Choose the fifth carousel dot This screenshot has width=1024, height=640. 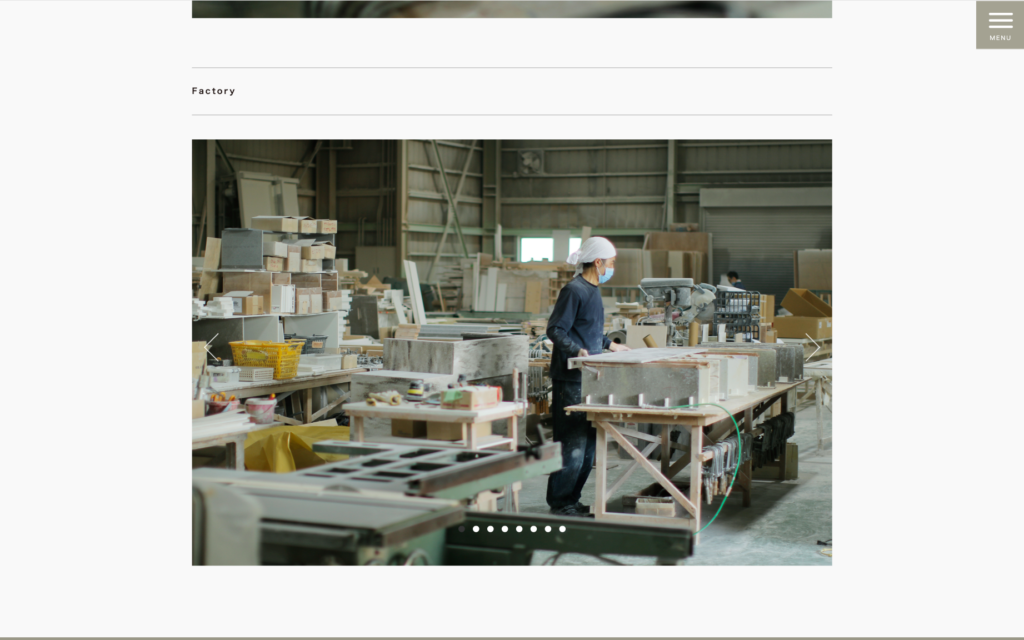coord(519,529)
